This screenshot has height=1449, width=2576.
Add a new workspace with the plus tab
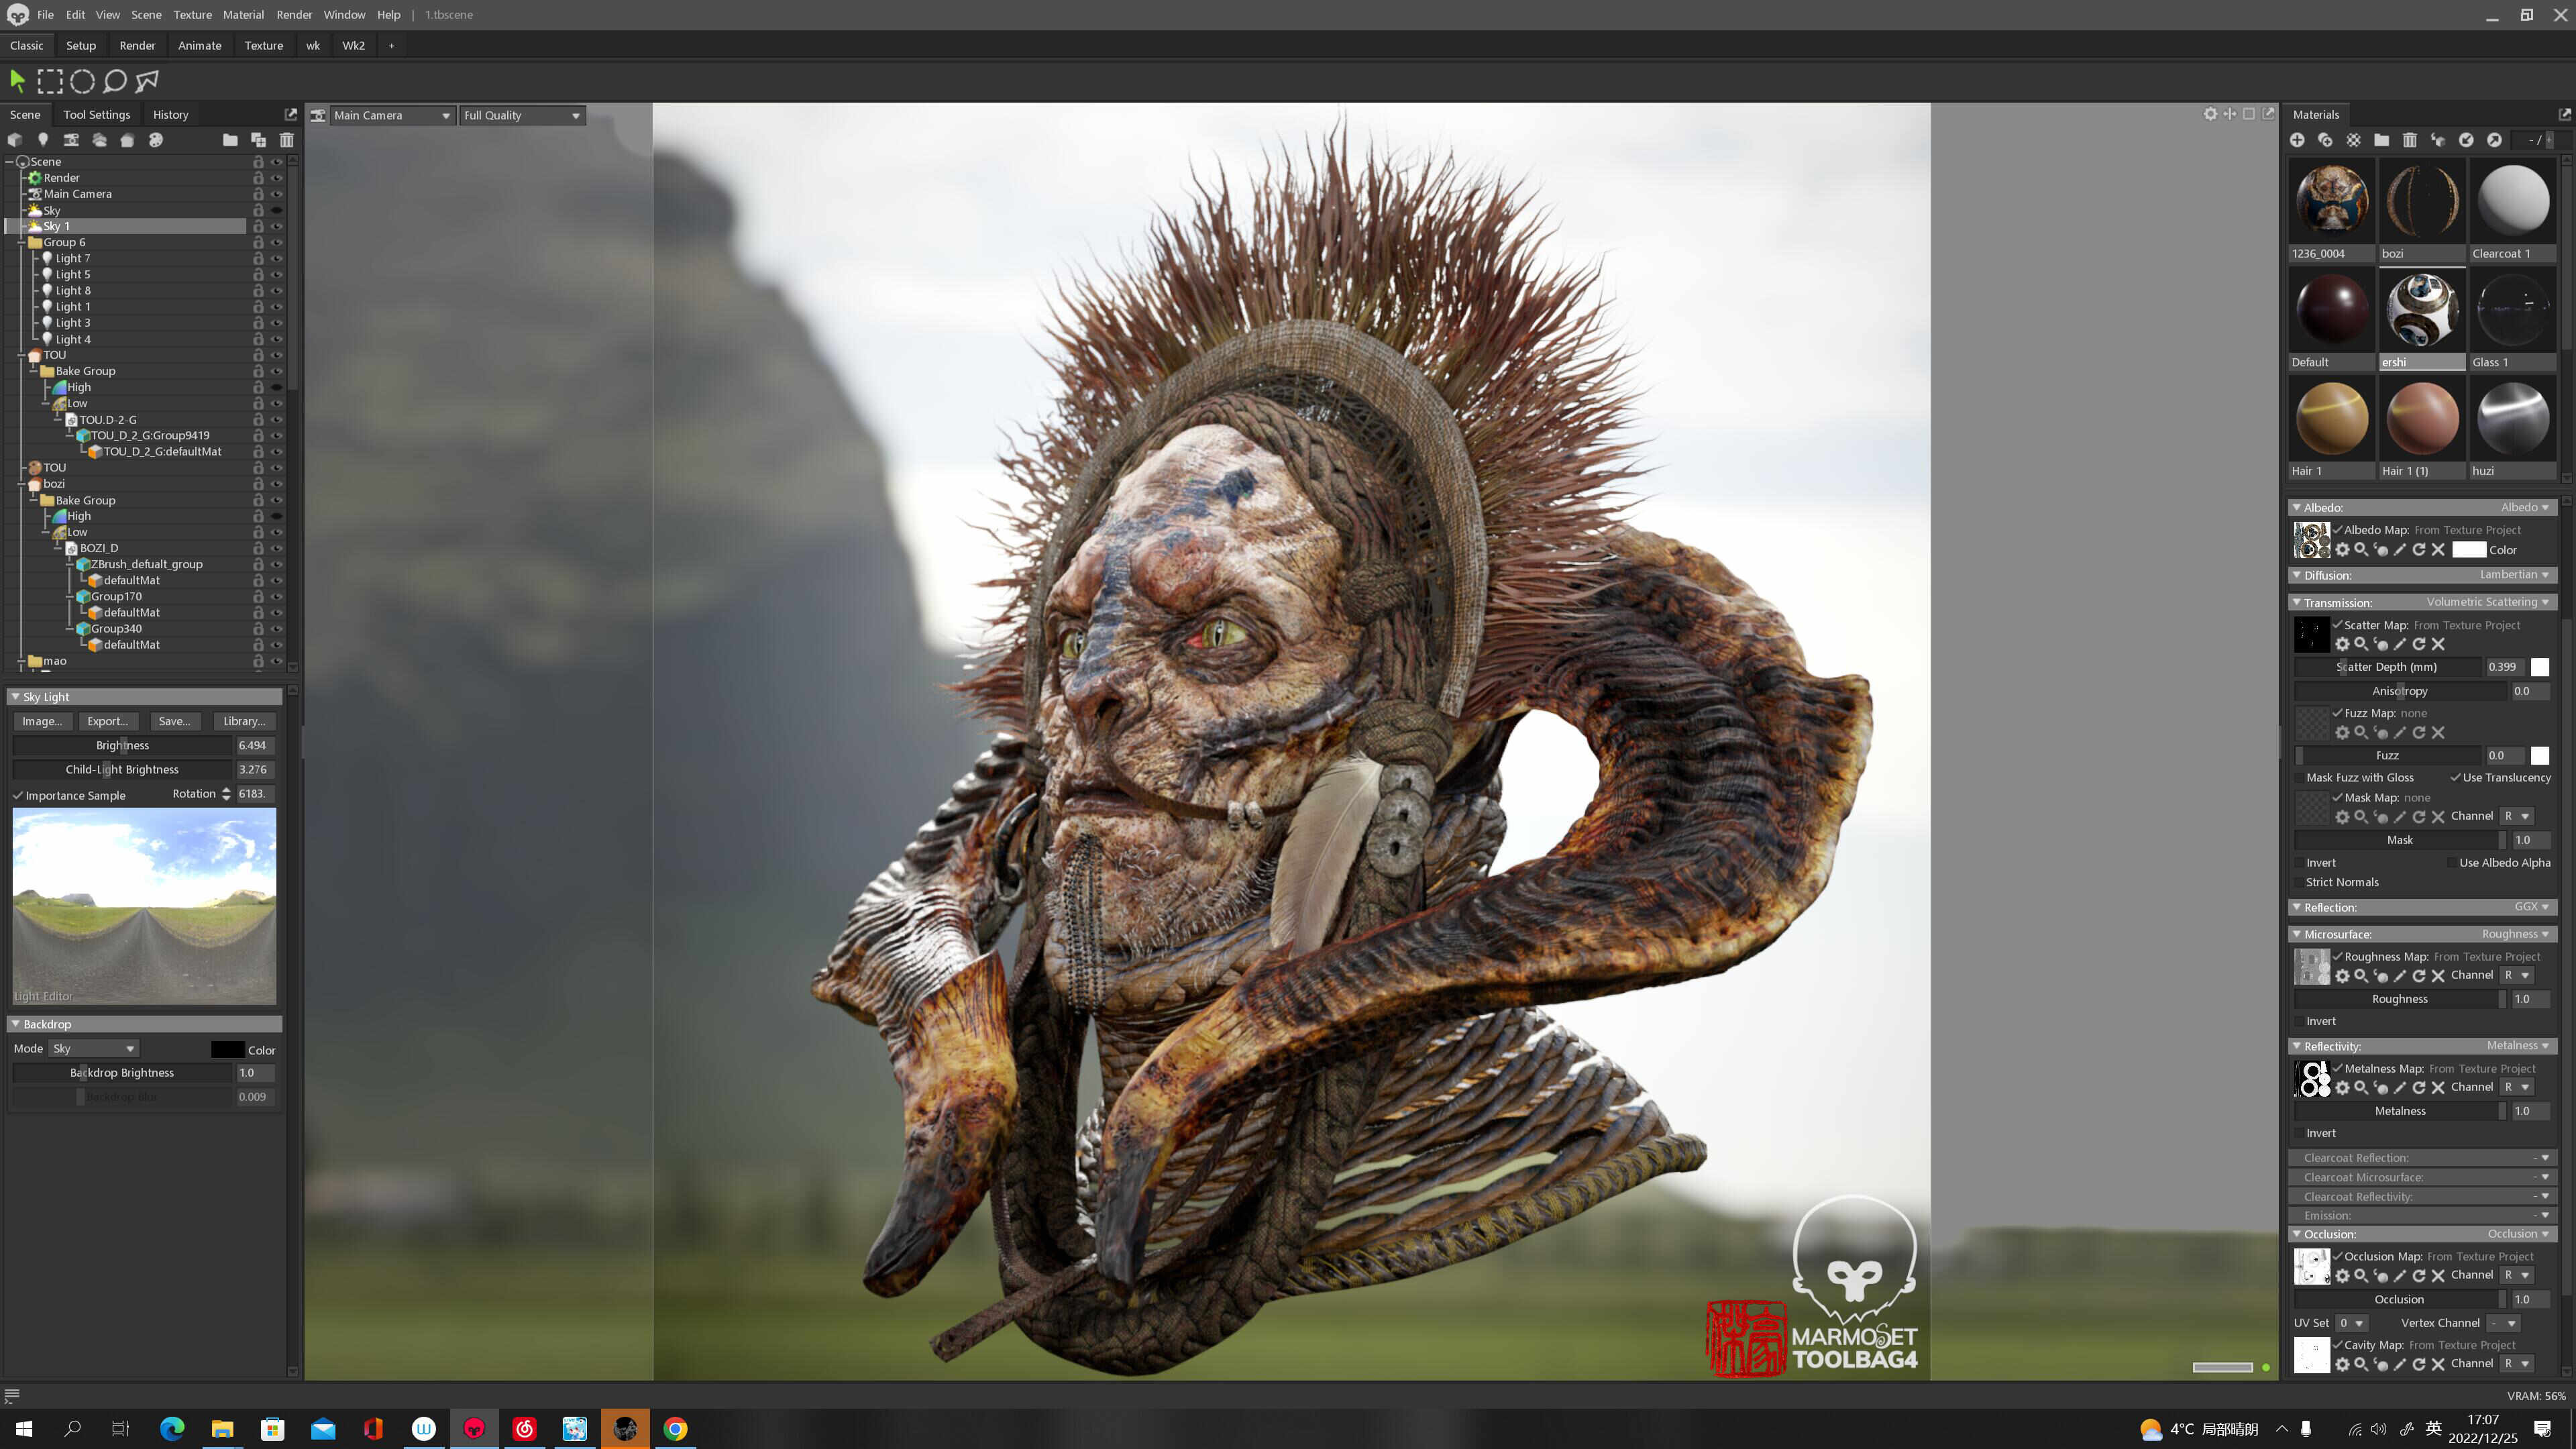click(x=391, y=46)
